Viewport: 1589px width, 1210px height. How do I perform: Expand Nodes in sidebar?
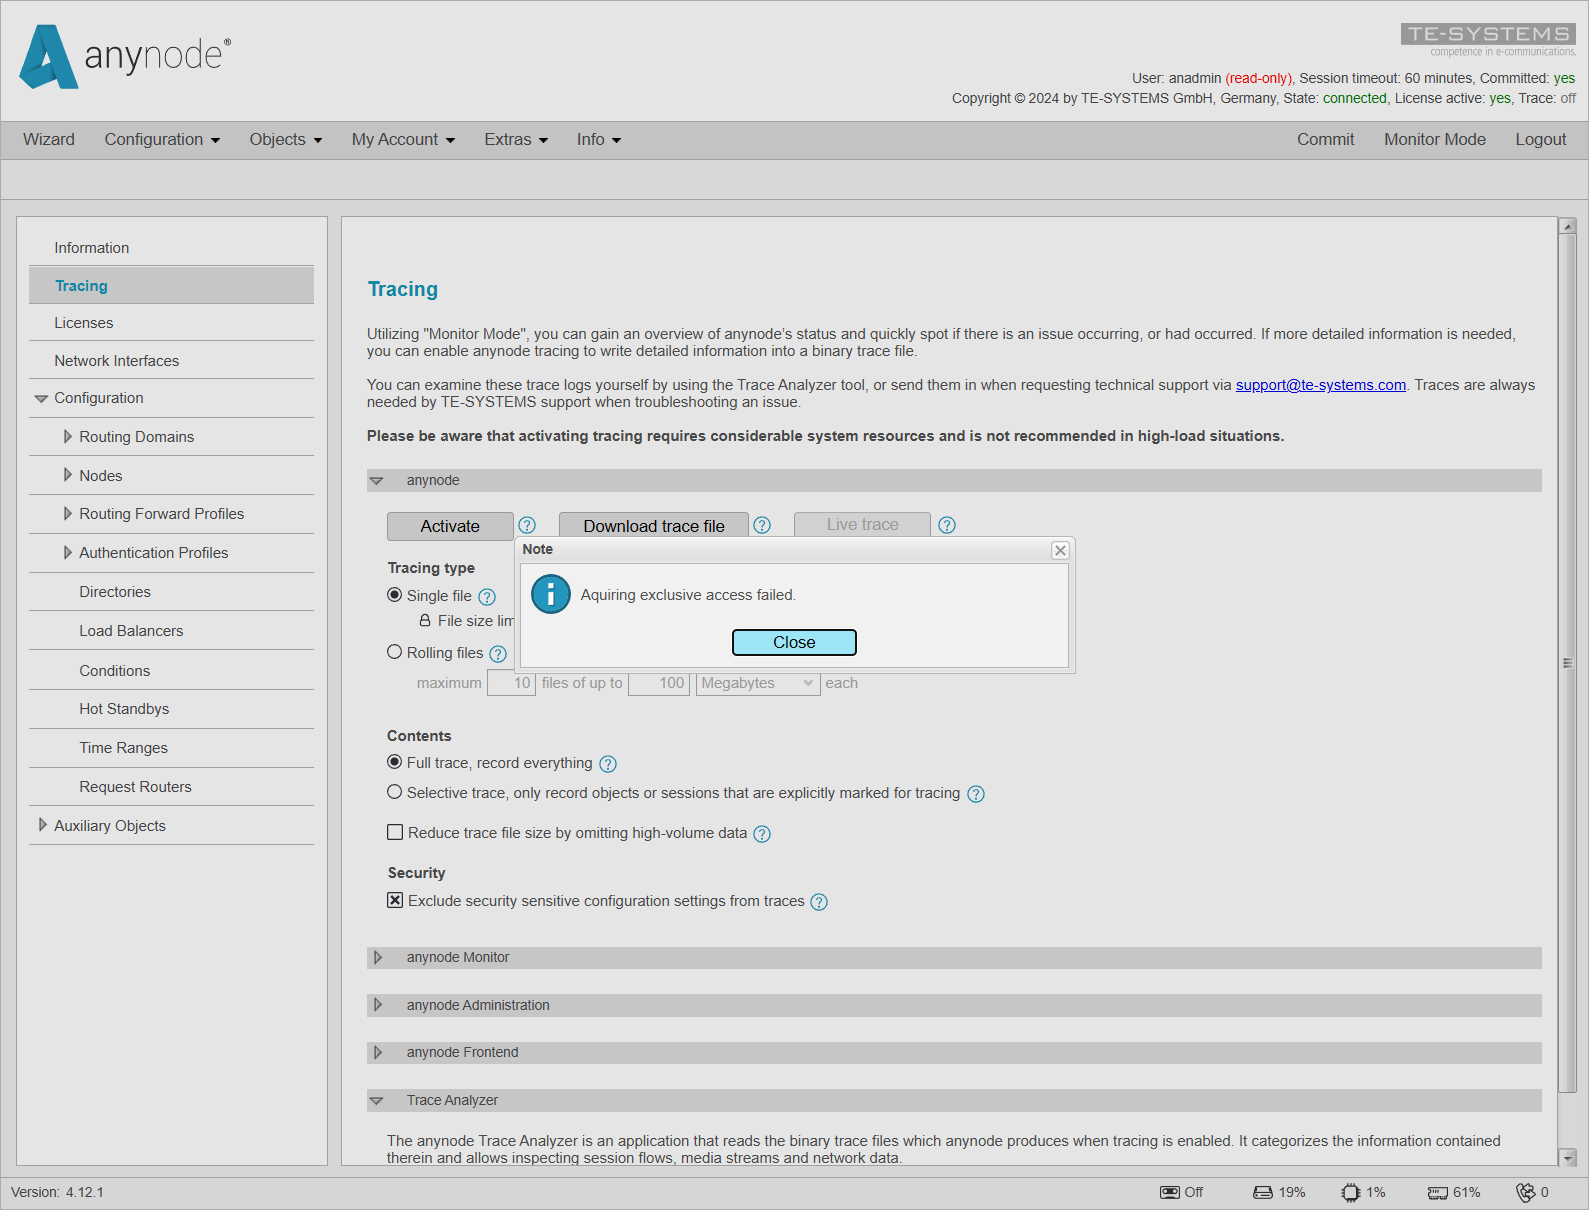[x=67, y=475]
